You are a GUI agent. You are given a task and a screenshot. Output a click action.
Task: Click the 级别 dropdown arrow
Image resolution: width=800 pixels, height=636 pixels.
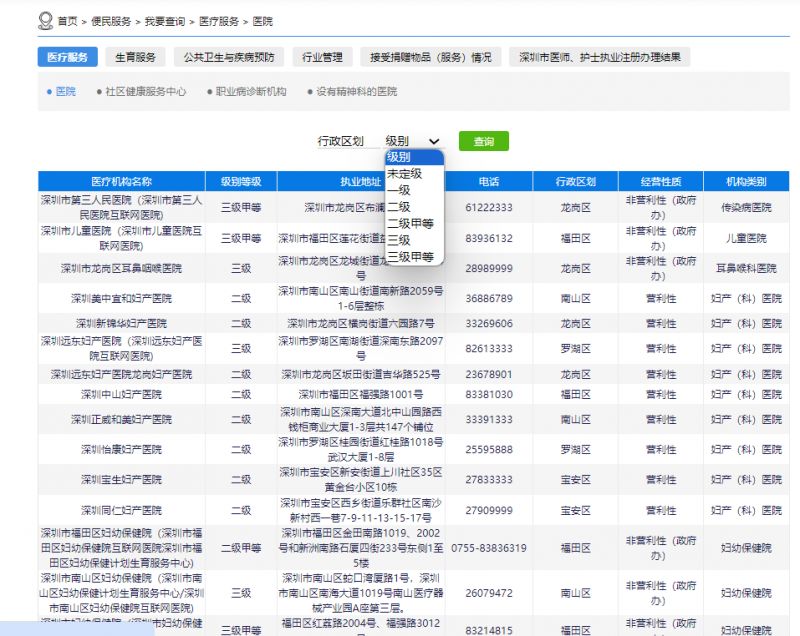pyautogui.click(x=434, y=141)
